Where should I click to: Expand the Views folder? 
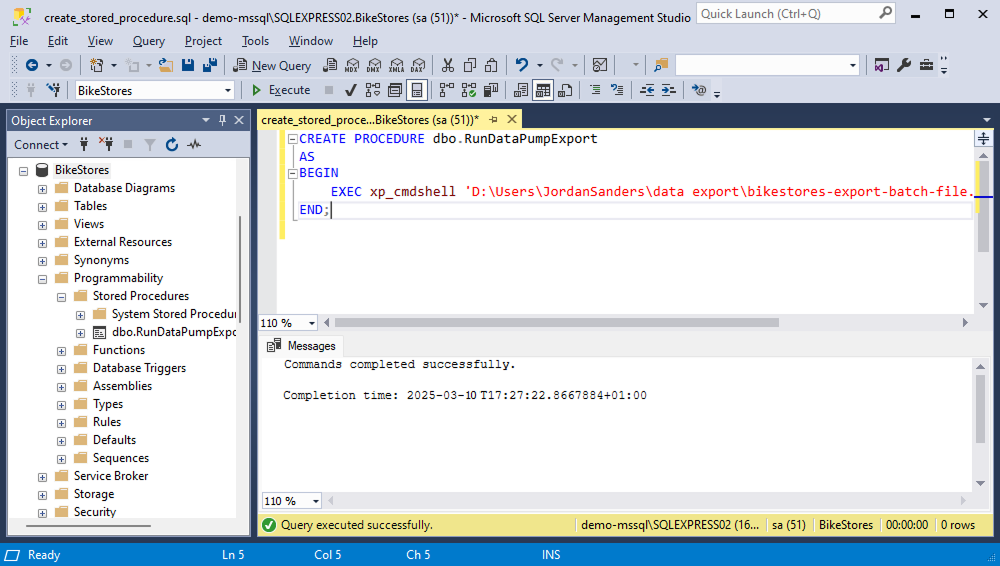click(x=42, y=225)
